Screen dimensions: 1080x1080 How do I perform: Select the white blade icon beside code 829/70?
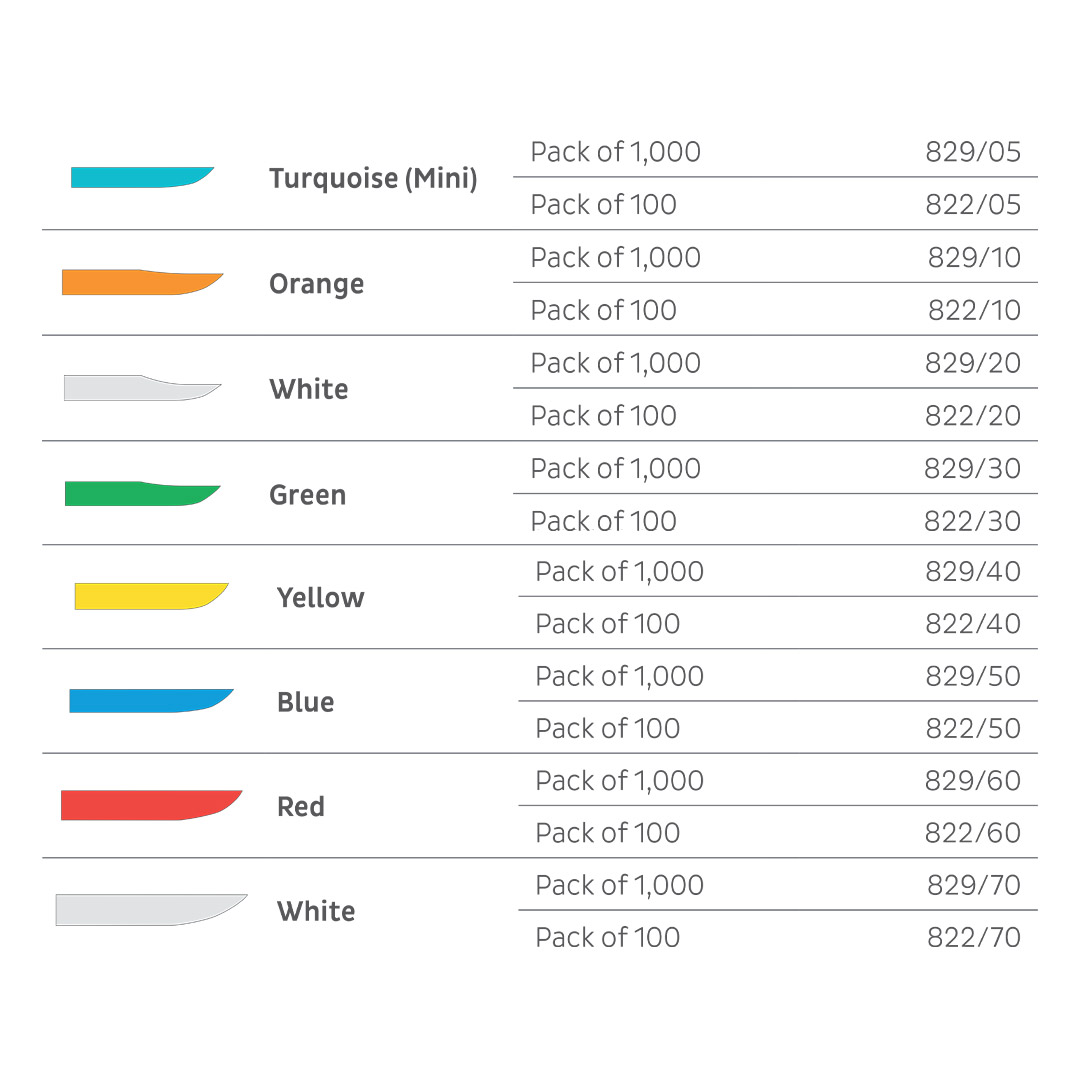(150, 909)
